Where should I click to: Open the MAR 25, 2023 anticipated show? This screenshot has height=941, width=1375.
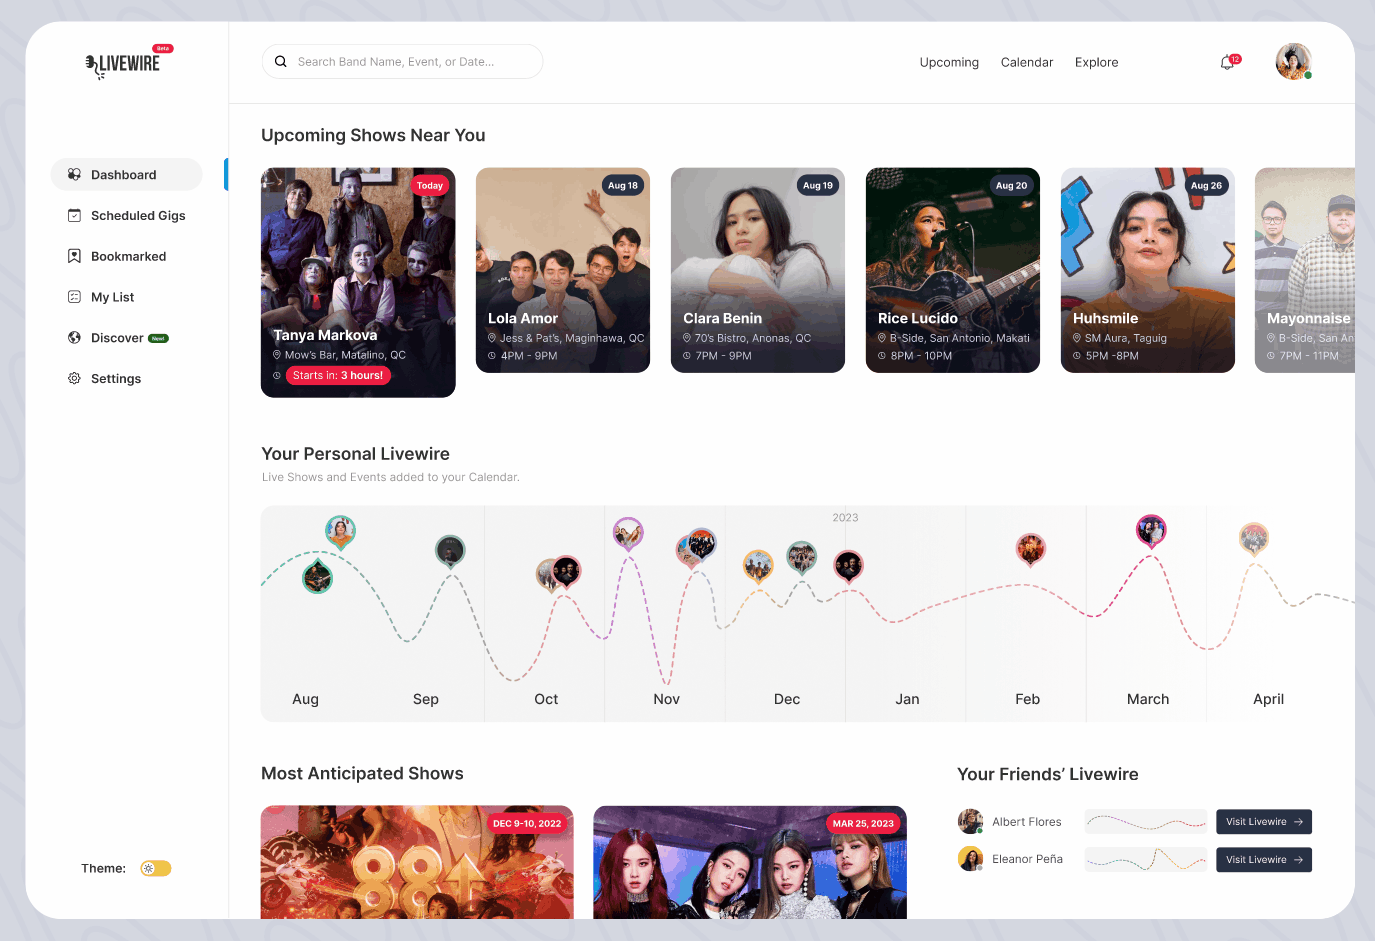[750, 862]
